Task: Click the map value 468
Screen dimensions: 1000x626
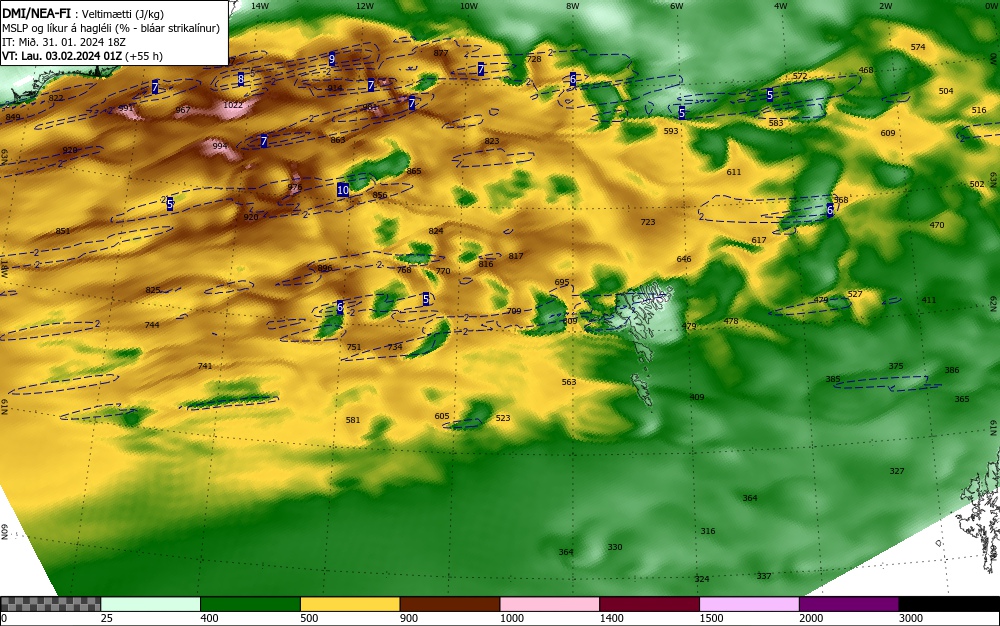Action: pyautogui.click(x=866, y=70)
